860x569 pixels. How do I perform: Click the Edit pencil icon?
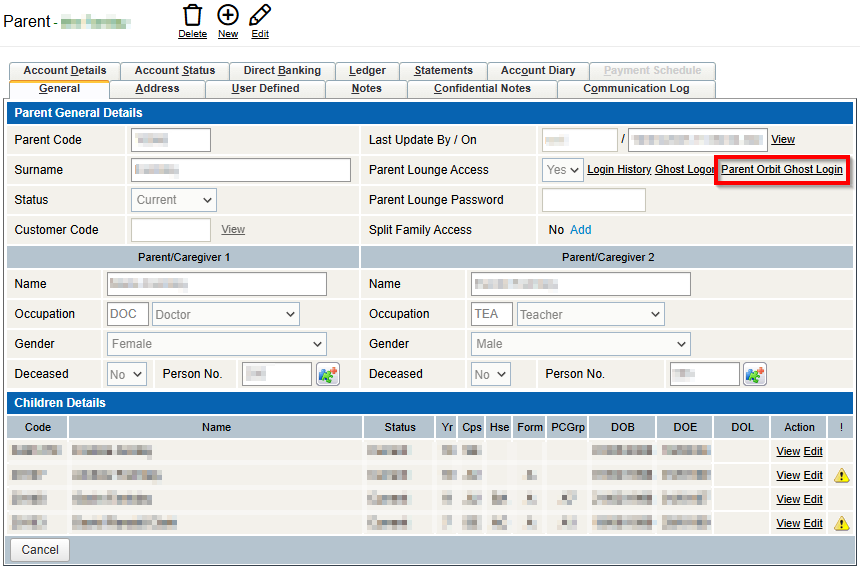pos(260,15)
